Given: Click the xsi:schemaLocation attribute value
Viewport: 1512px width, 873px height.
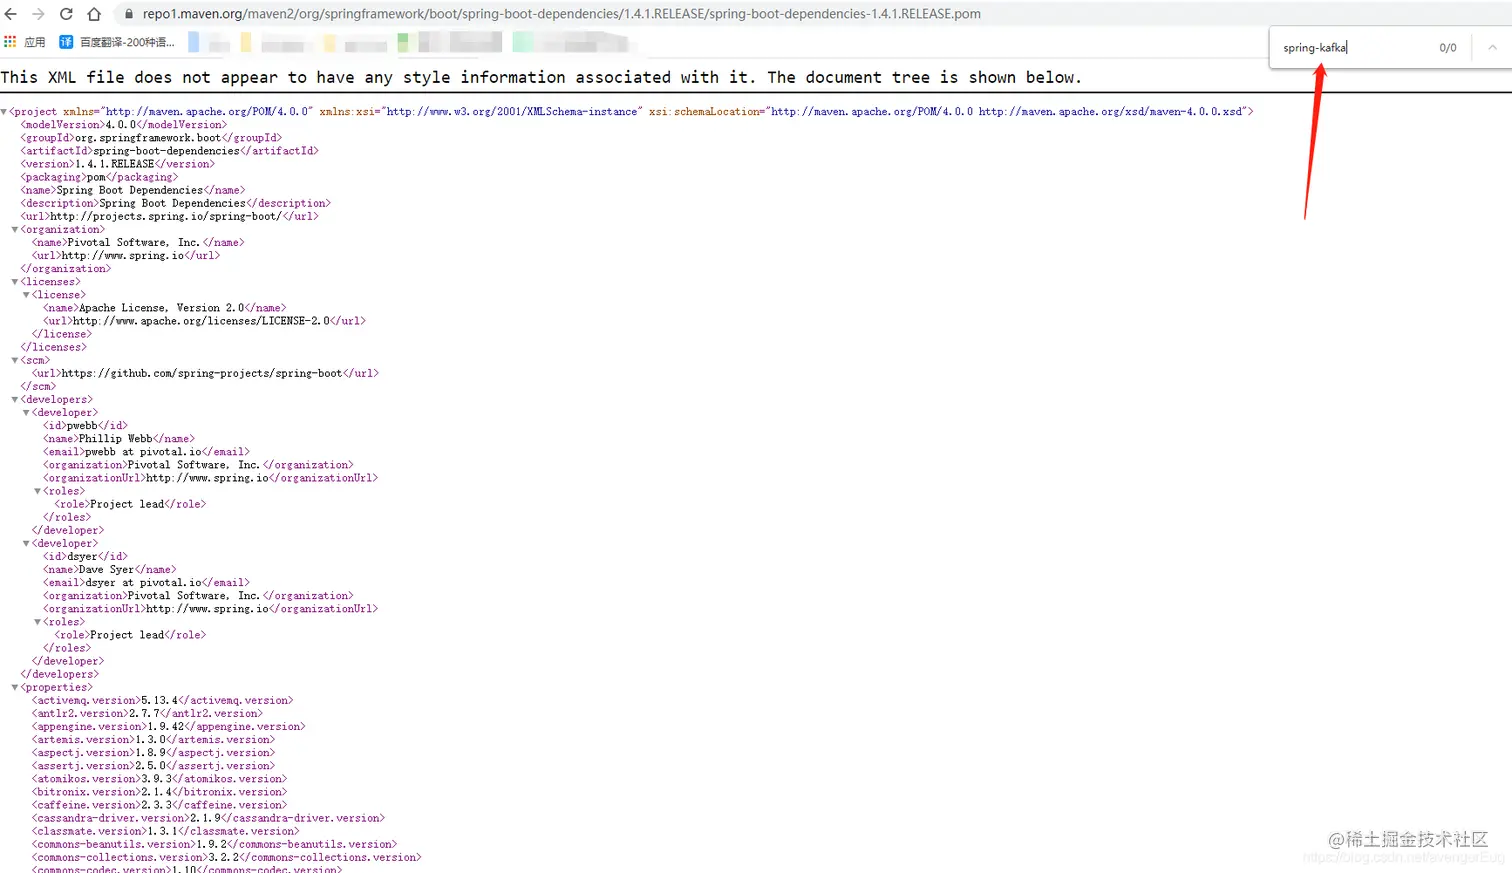Looking at the screenshot, I should [x=1005, y=112].
